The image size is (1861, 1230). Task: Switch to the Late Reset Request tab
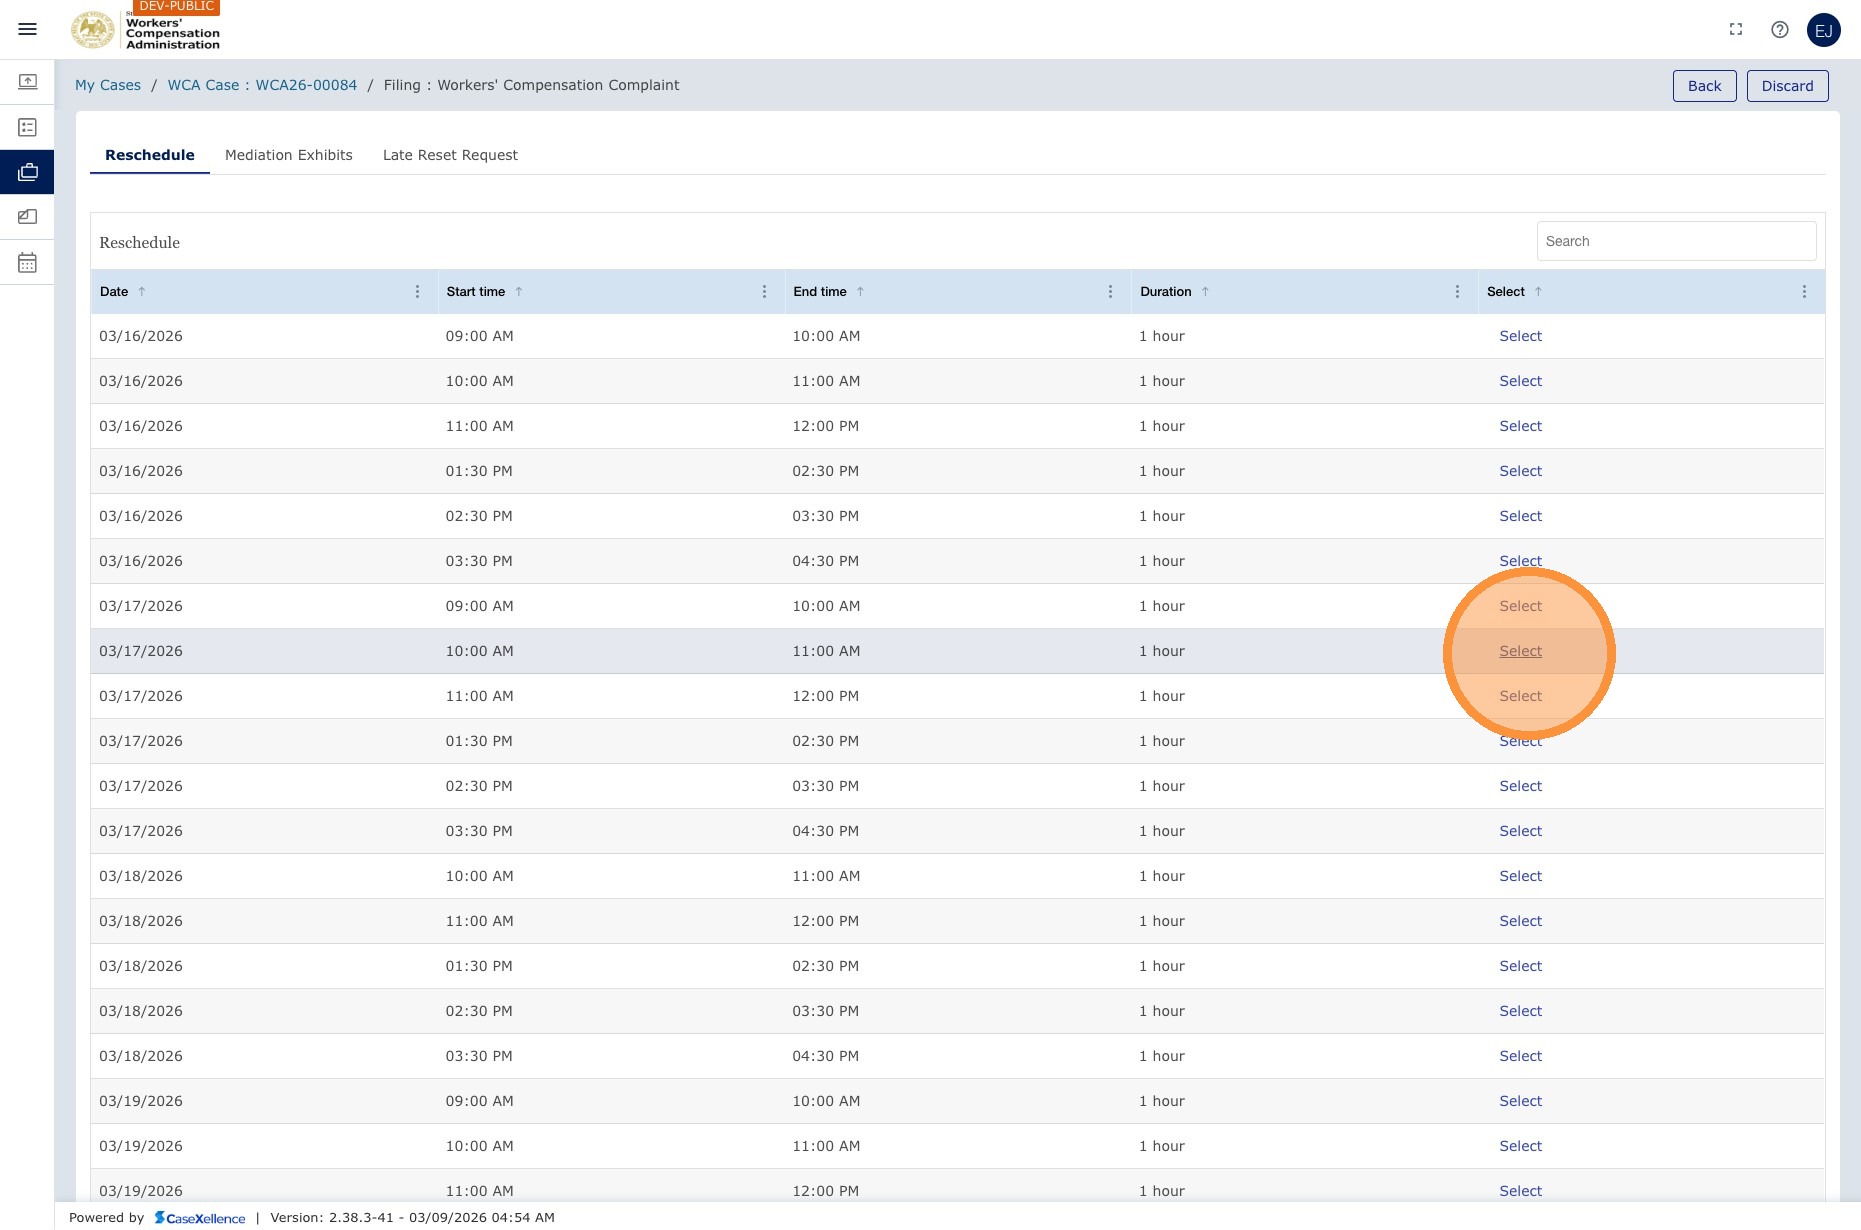450,155
